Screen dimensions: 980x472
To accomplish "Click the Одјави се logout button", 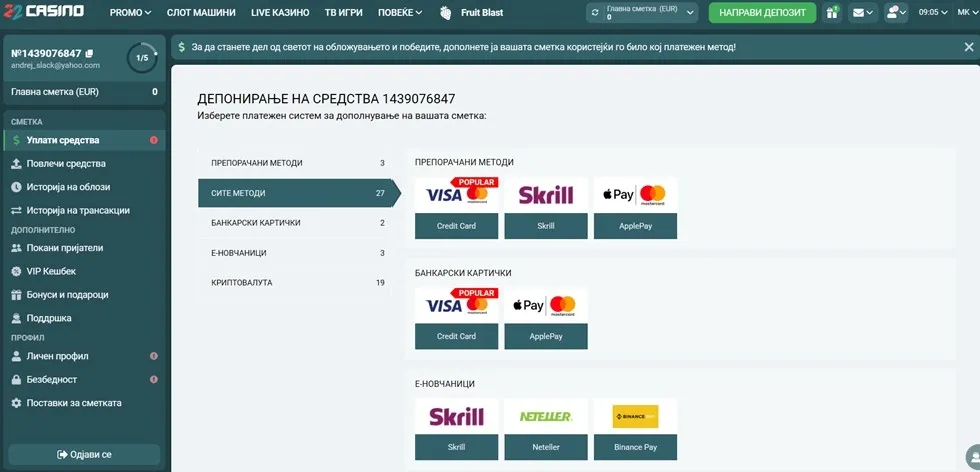I will [84, 454].
